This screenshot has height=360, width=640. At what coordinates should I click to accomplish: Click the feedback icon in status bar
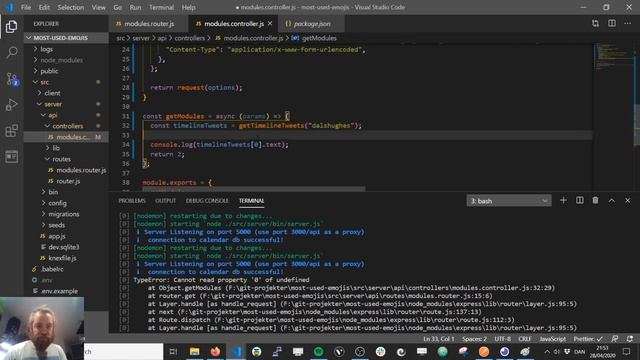pos(615,339)
